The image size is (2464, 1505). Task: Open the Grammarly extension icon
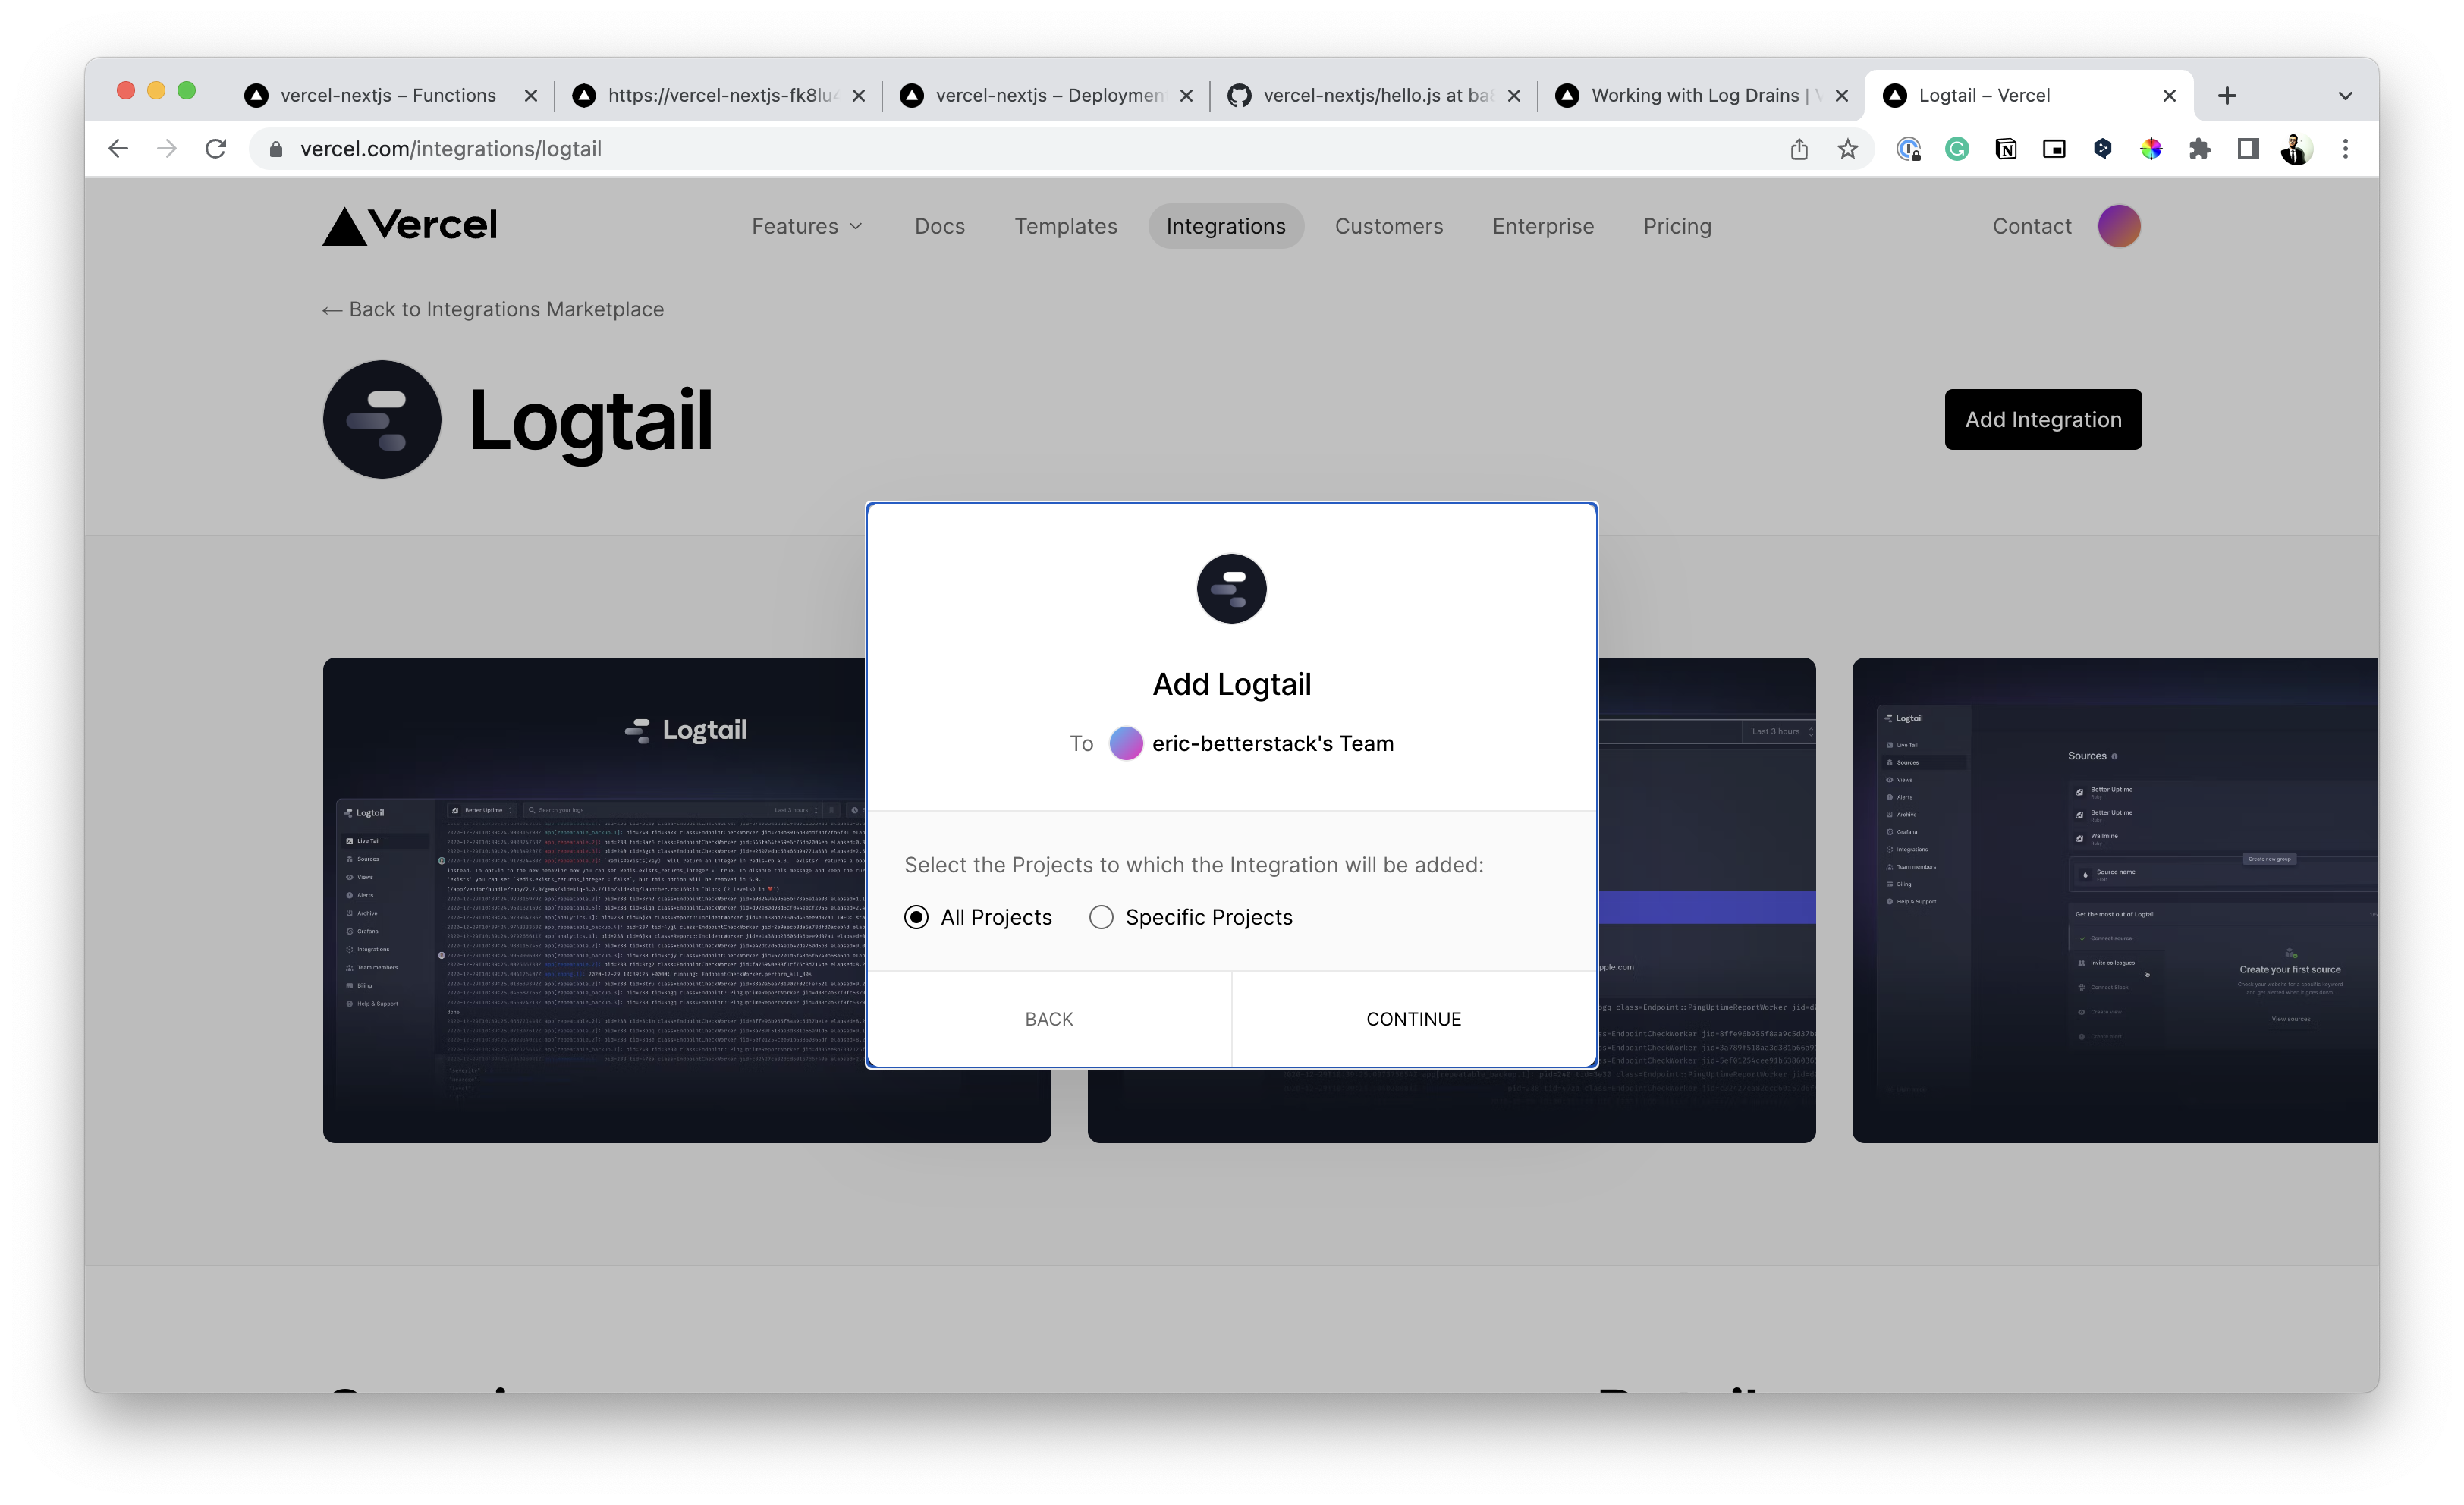[1957, 149]
